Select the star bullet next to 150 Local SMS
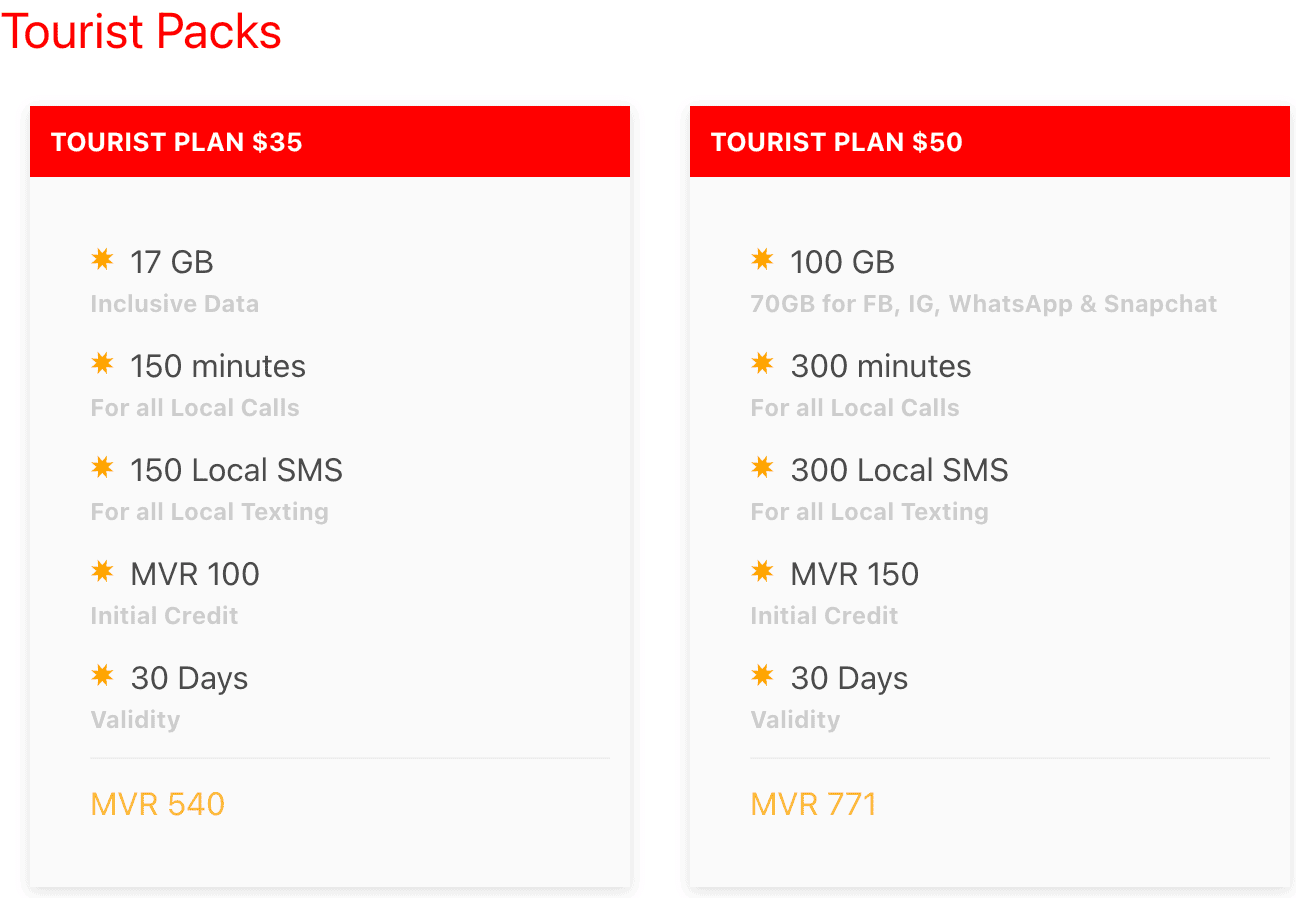The width and height of the screenshot is (1296, 898). pos(102,468)
